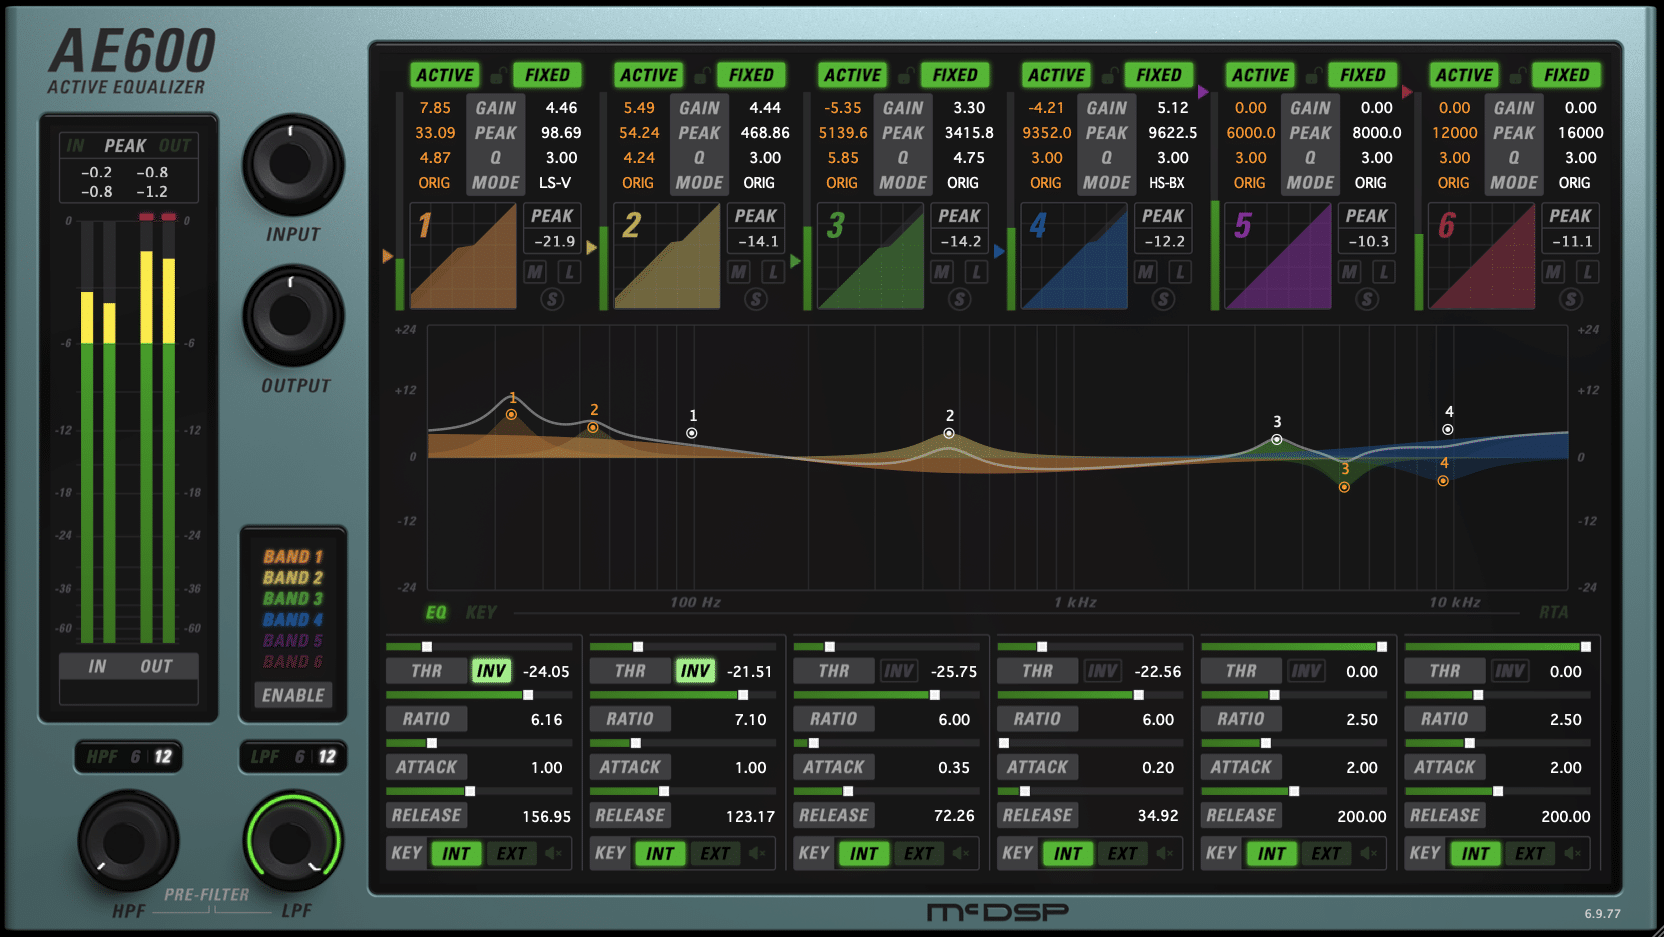
Task: Open band 1 LS-V mode menu
Action: point(555,183)
